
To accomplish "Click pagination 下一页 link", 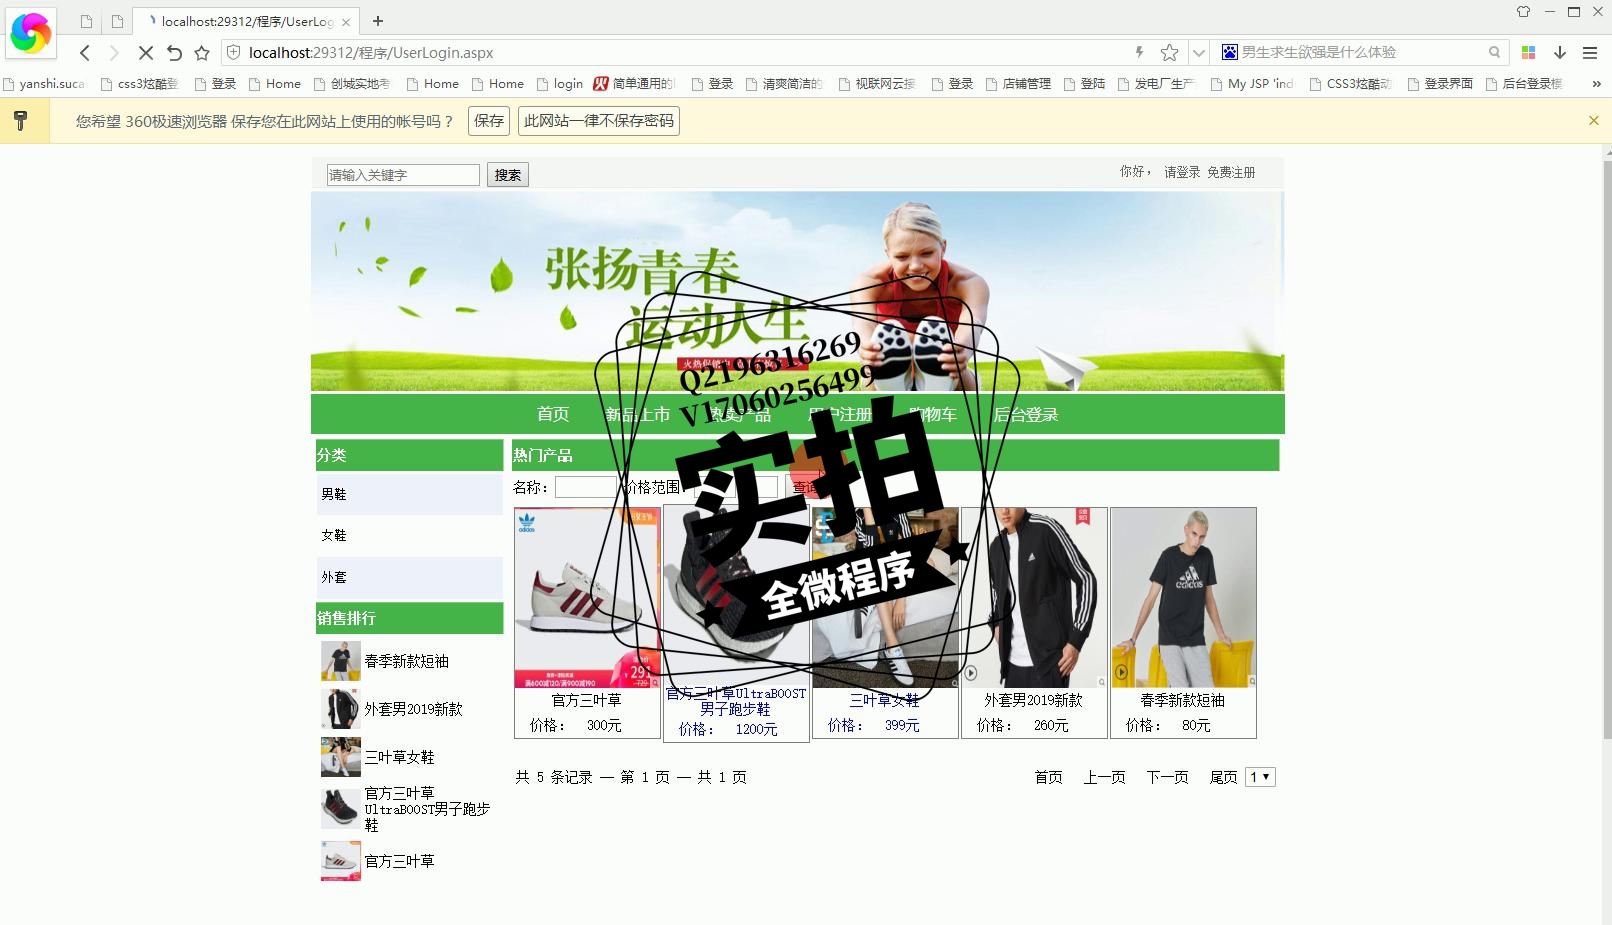I will click(1168, 777).
